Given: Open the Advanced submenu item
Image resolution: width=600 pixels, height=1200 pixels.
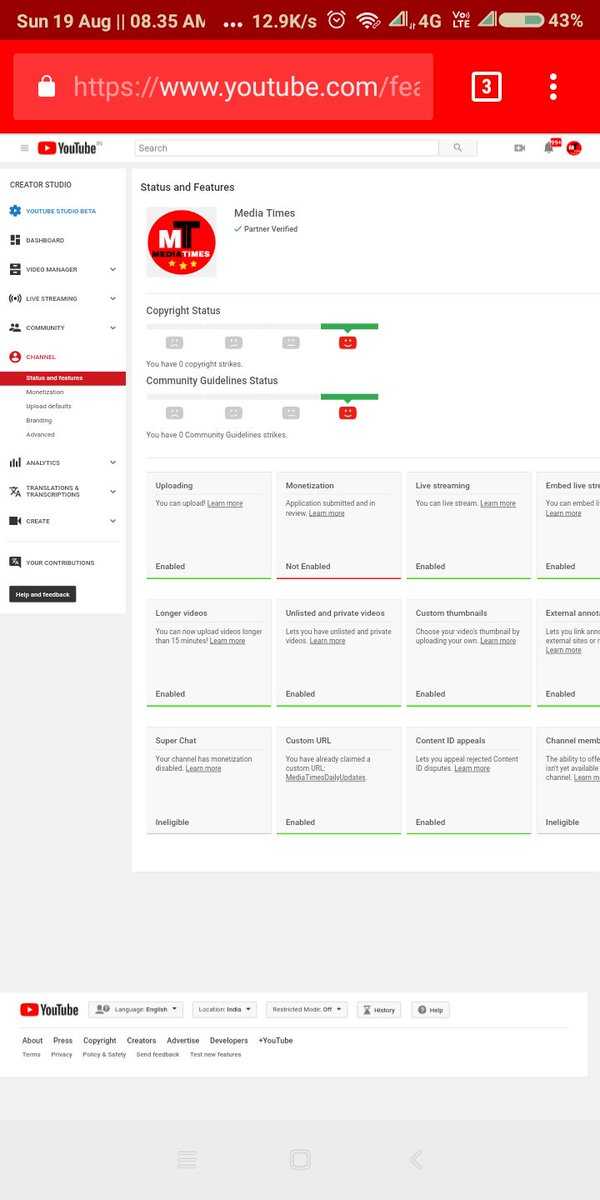Looking at the screenshot, I should [x=40, y=435].
